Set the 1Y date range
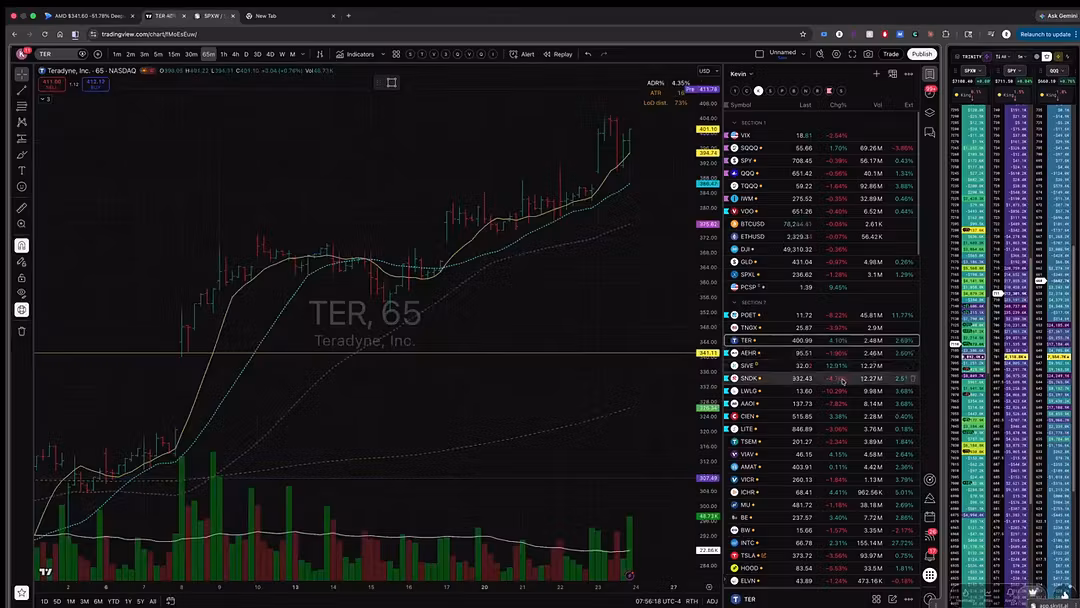 (128, 601)
